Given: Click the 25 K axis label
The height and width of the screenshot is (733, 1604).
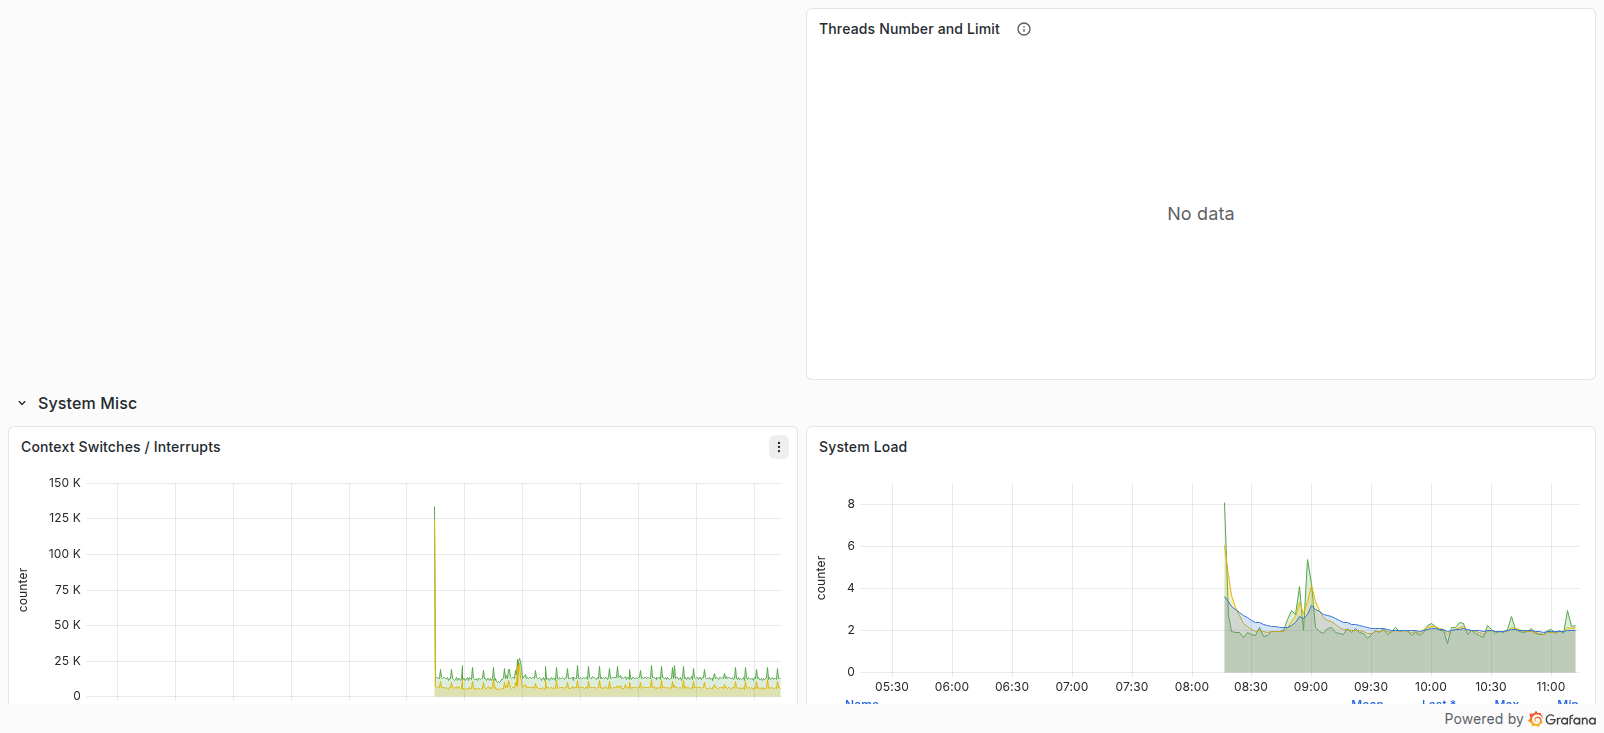Looking at the screenshot, I should [68, 661].
